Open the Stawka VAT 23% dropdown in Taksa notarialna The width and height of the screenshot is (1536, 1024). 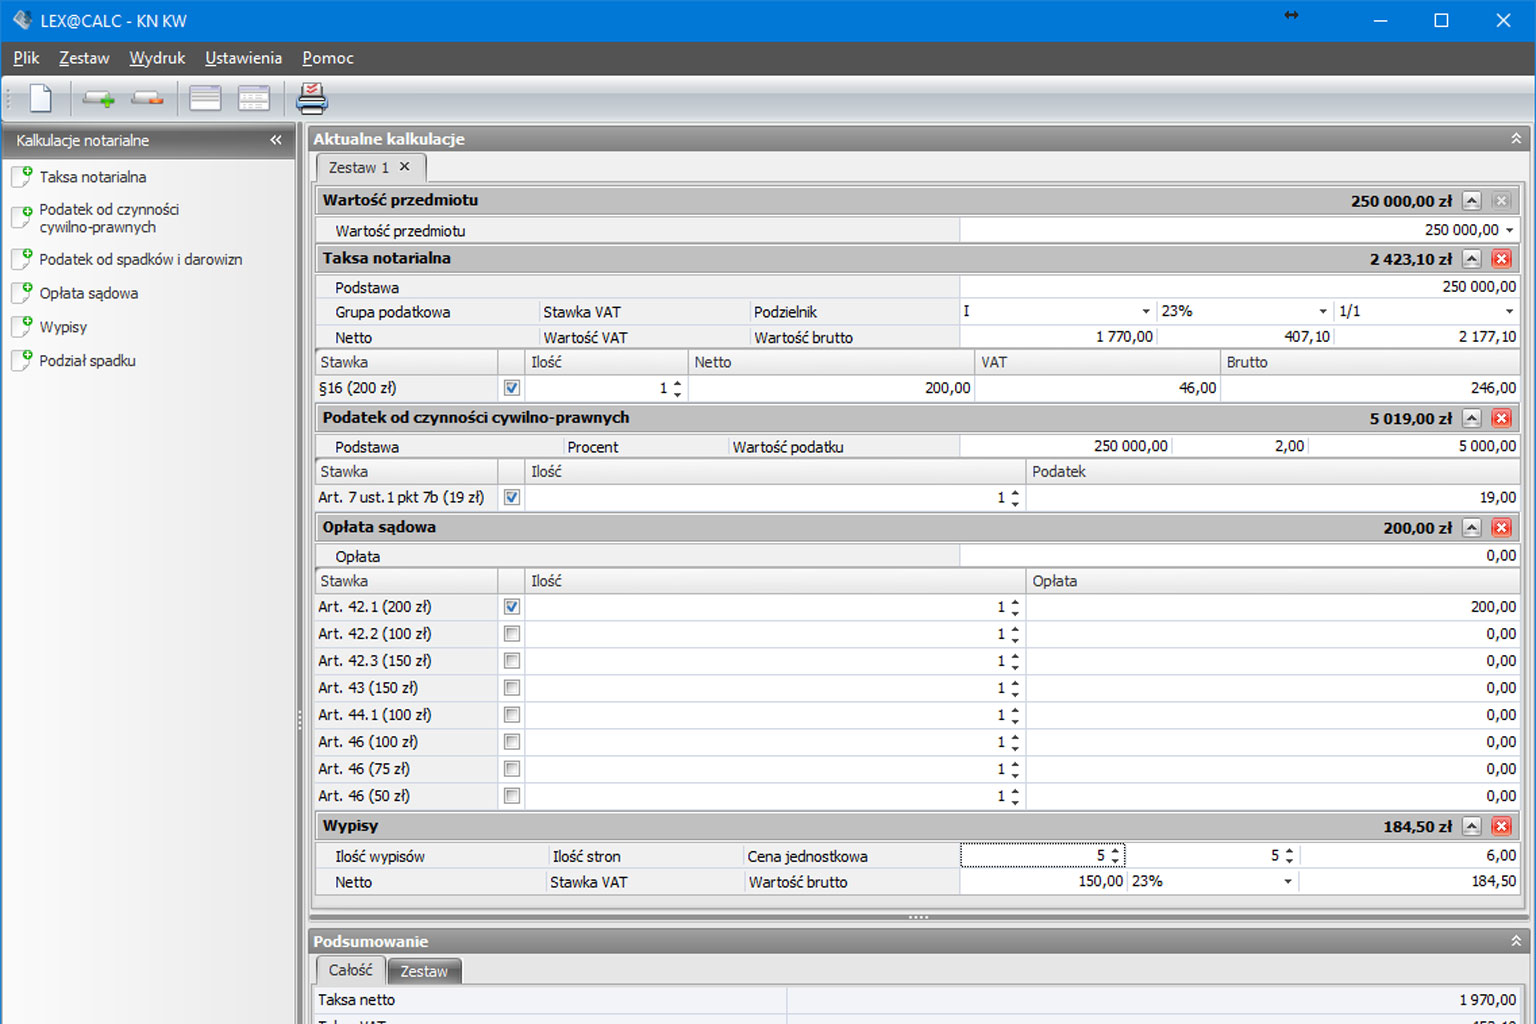[x=1322, y=312]
